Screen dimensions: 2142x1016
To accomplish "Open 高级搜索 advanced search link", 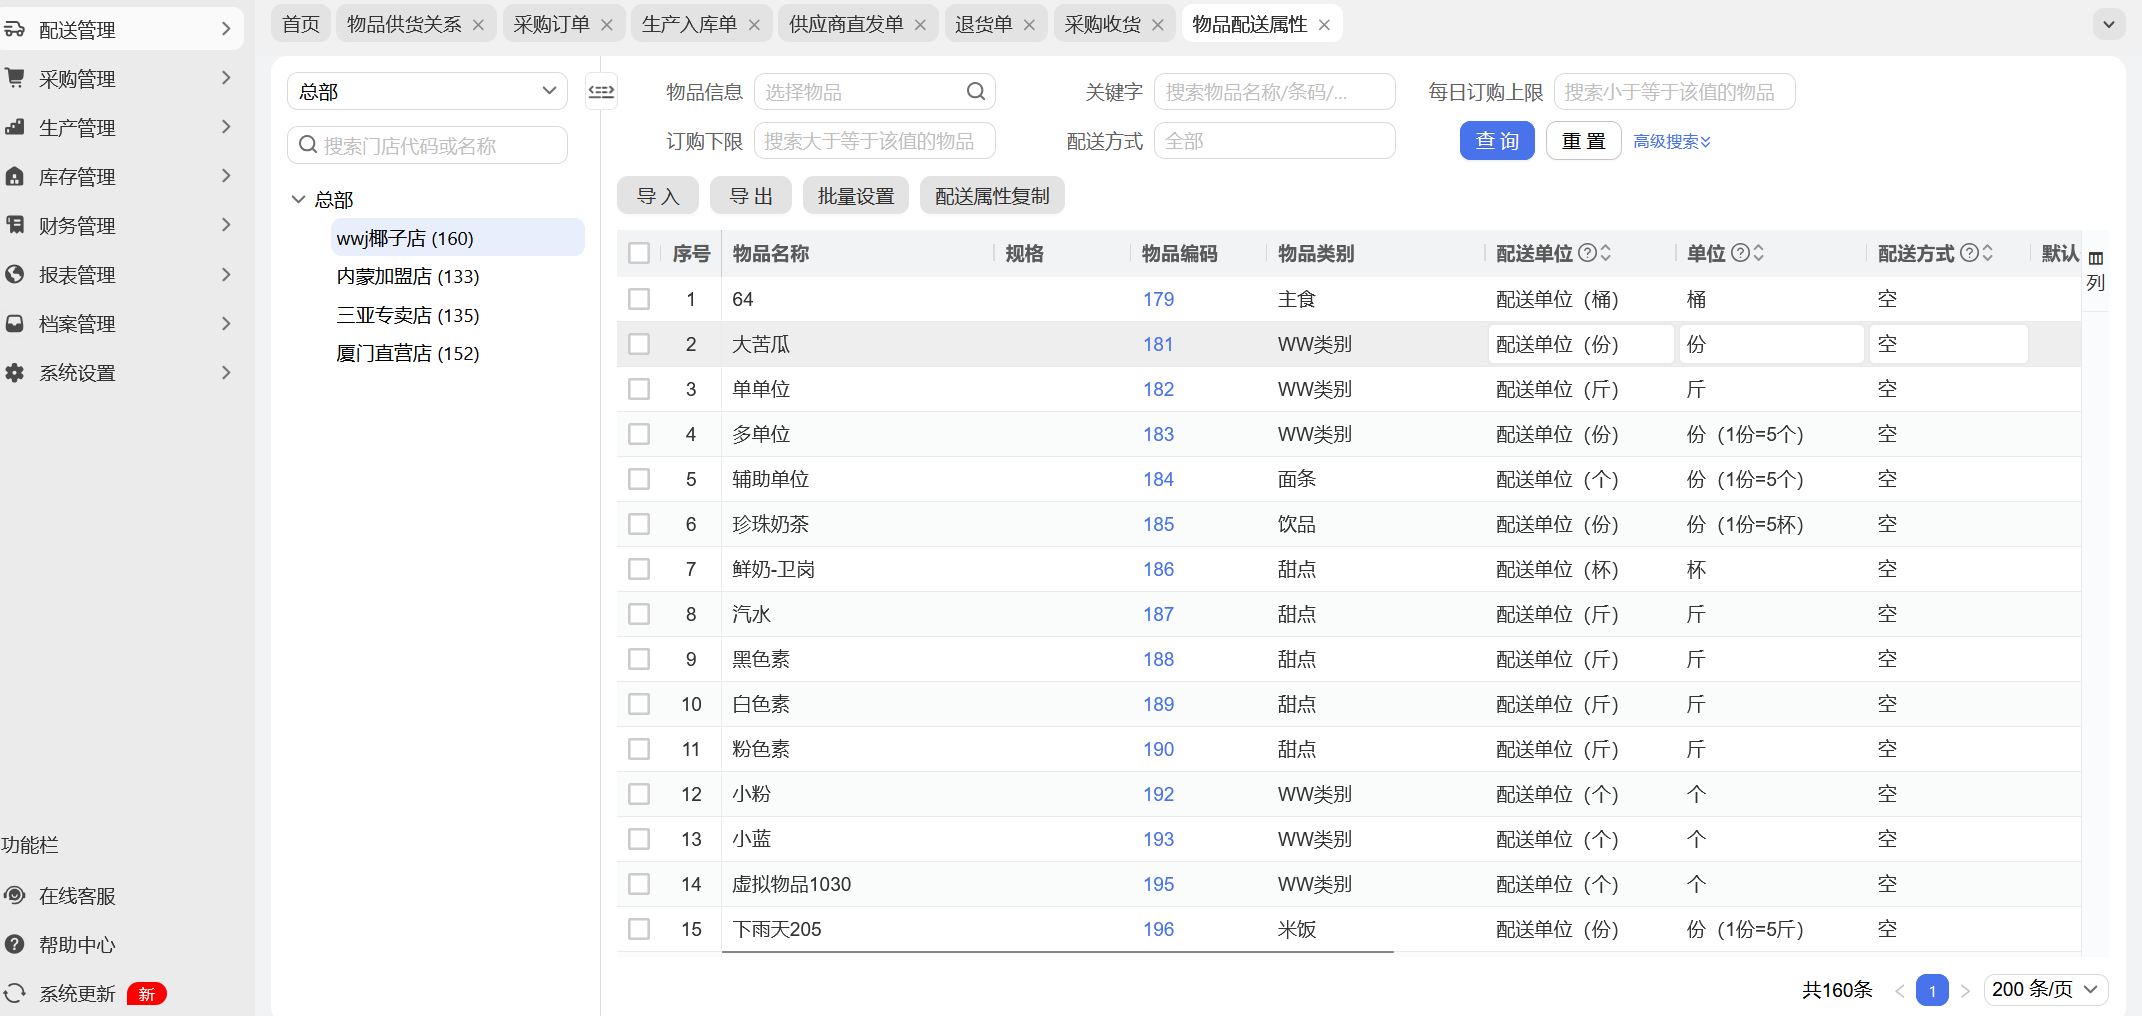I will [1672, 142].
